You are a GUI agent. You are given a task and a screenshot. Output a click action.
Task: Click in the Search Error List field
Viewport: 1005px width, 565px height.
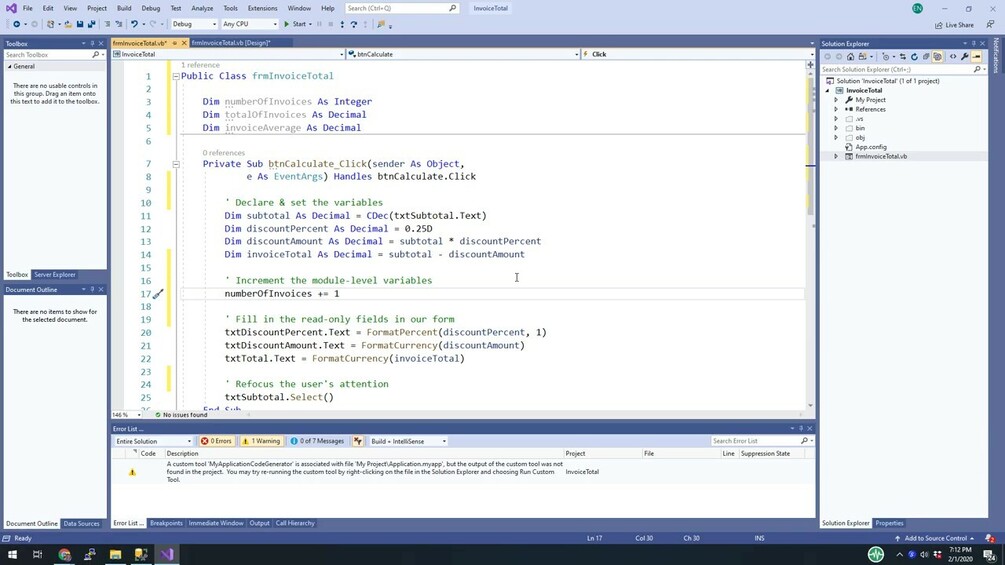[756, 441]
